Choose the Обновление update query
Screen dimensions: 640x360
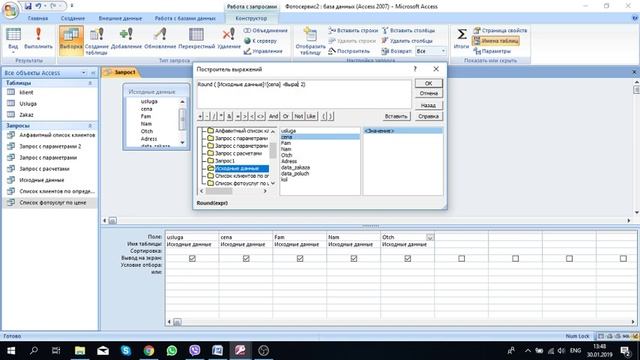coord(160,39)
